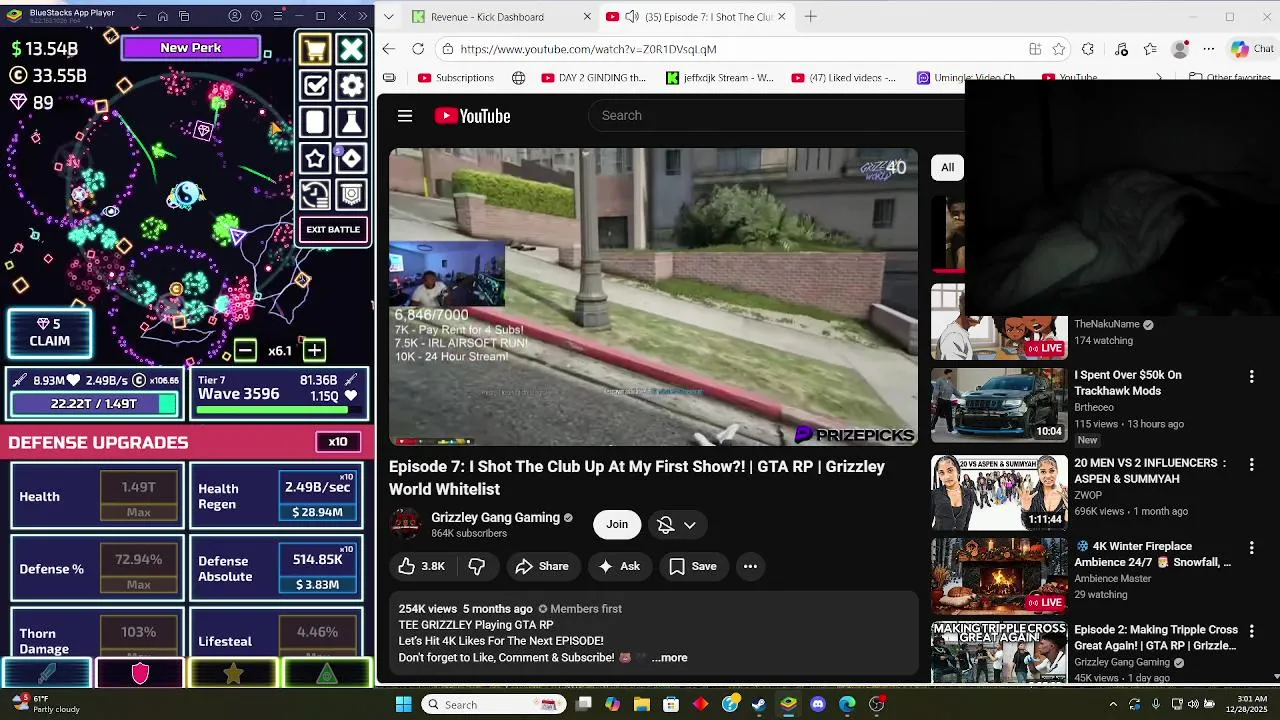
Task: Refresh the YouTube page
Action: pyautogui.click(x=418, y=49)
